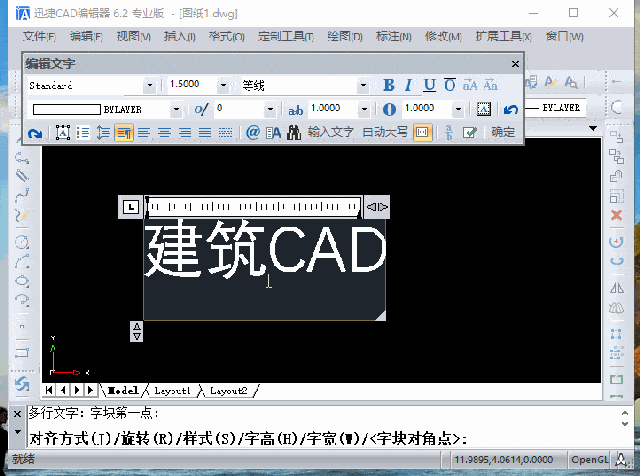Open the 插入(I) menu
640x476 pixels.
point(180,36)
